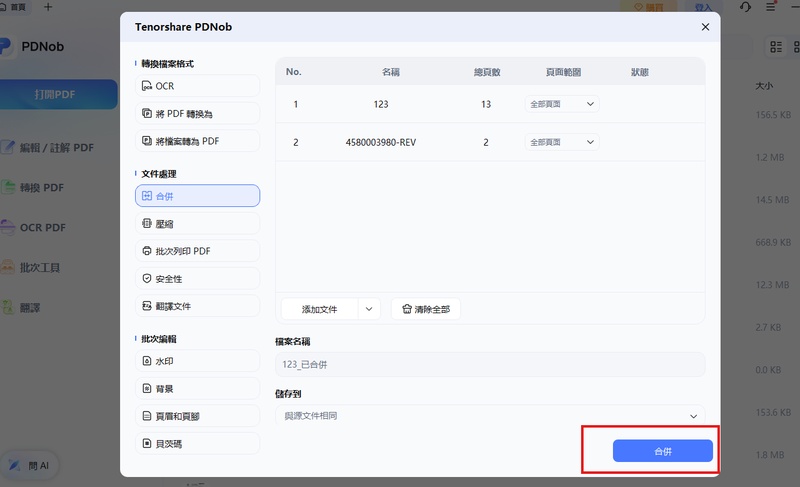Screen dimensions: 800x487
Task: Expand page range dropdown for file 123
Action: coord(562,104)
